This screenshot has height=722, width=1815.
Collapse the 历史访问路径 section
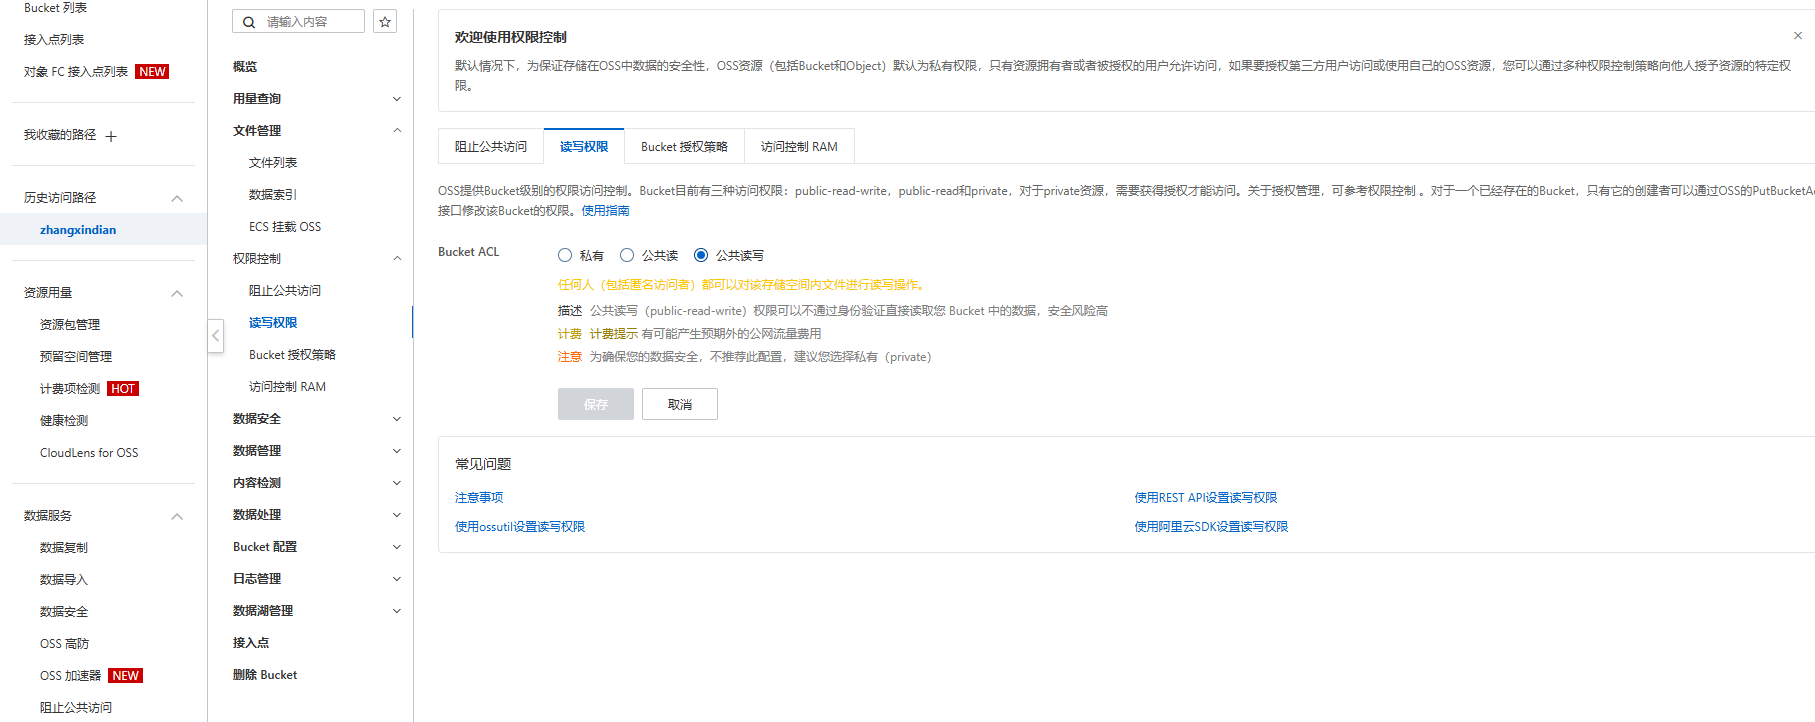point(177,198)
